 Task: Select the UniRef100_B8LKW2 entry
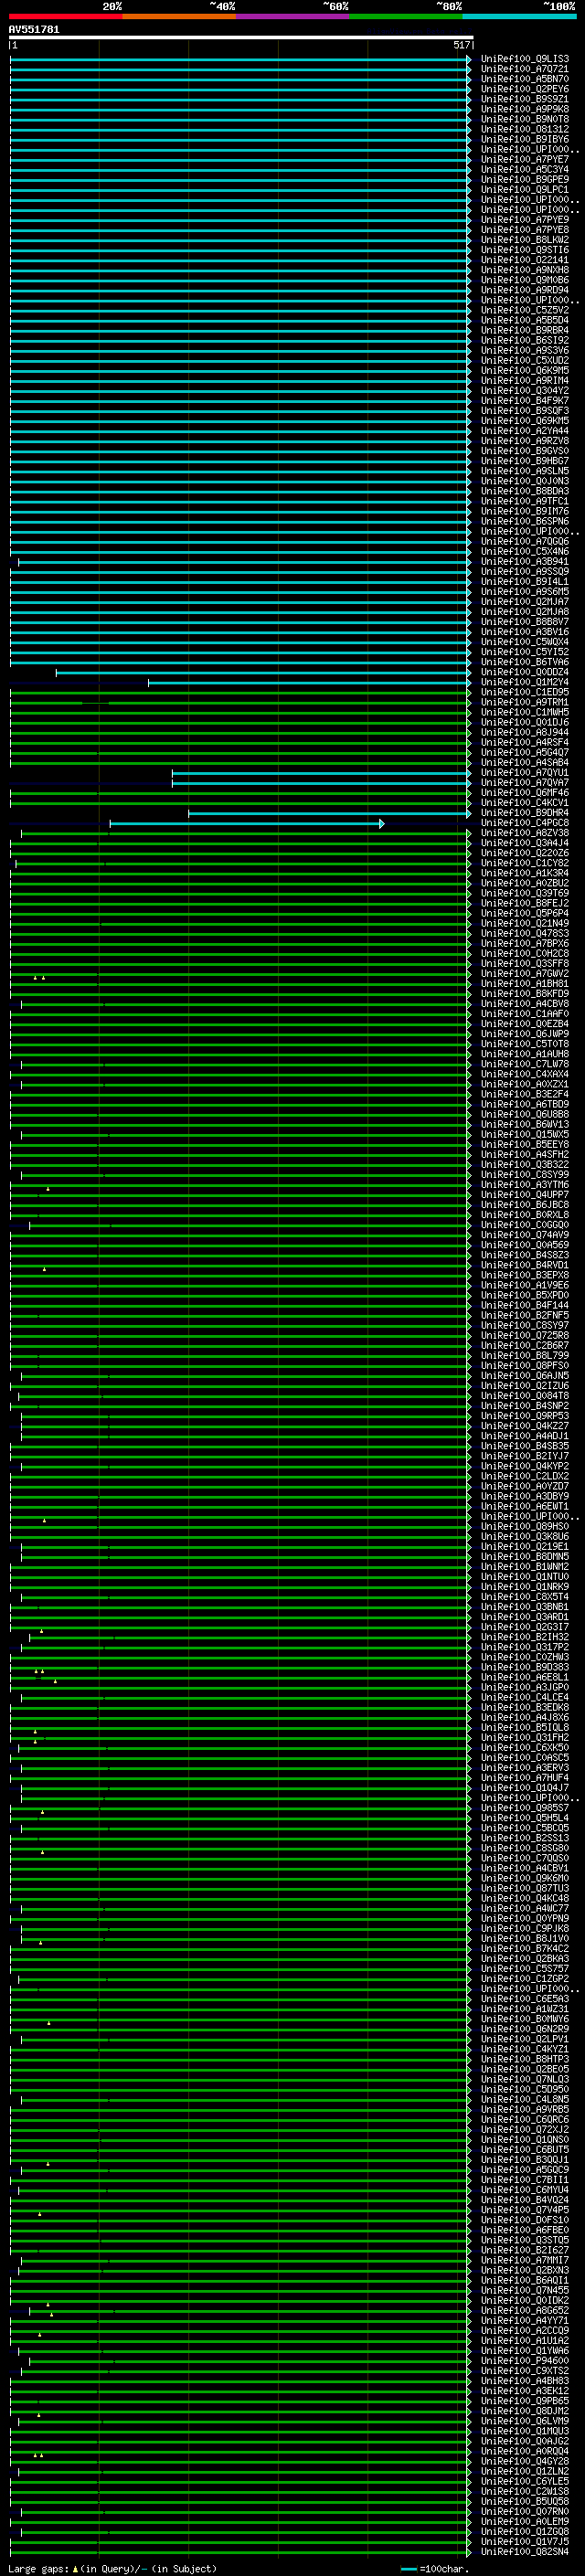(x=525, y=240)
